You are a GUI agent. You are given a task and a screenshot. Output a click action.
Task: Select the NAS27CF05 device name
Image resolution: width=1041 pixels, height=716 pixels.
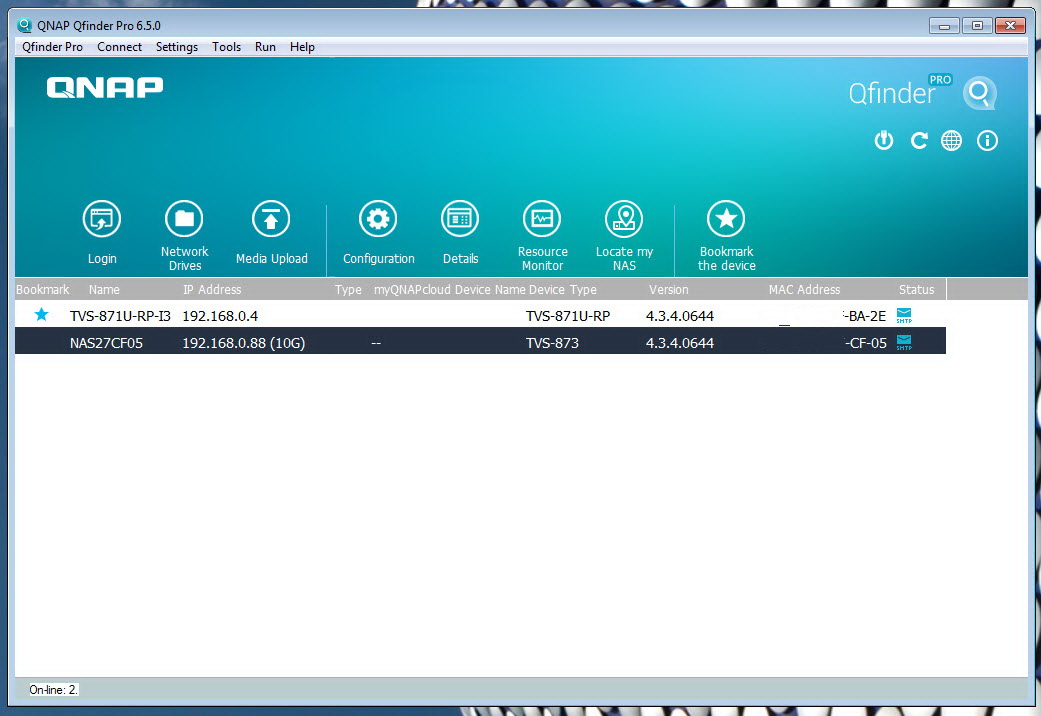[x=106, y=343]
